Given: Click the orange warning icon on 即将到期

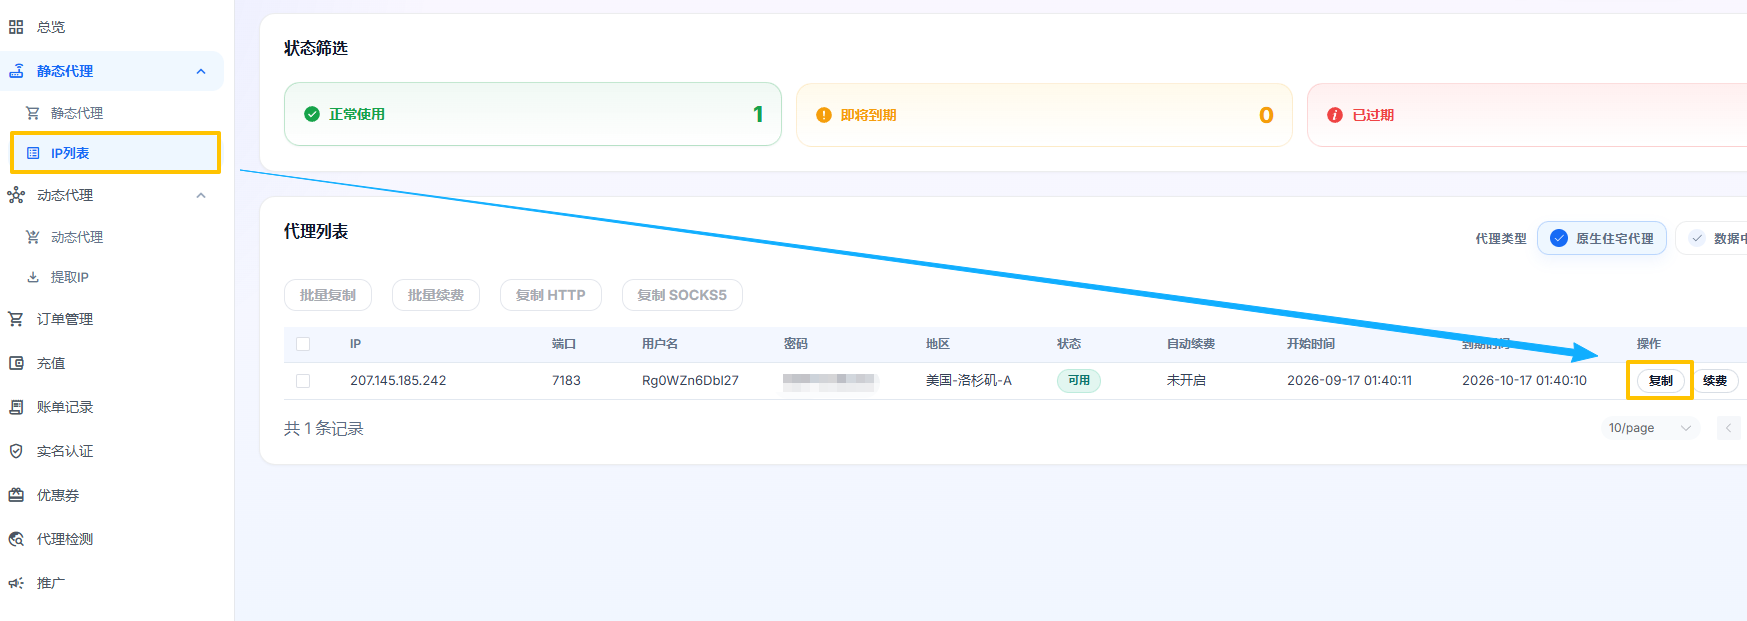Looking at the screenshot, I should [x=824, y=115].
